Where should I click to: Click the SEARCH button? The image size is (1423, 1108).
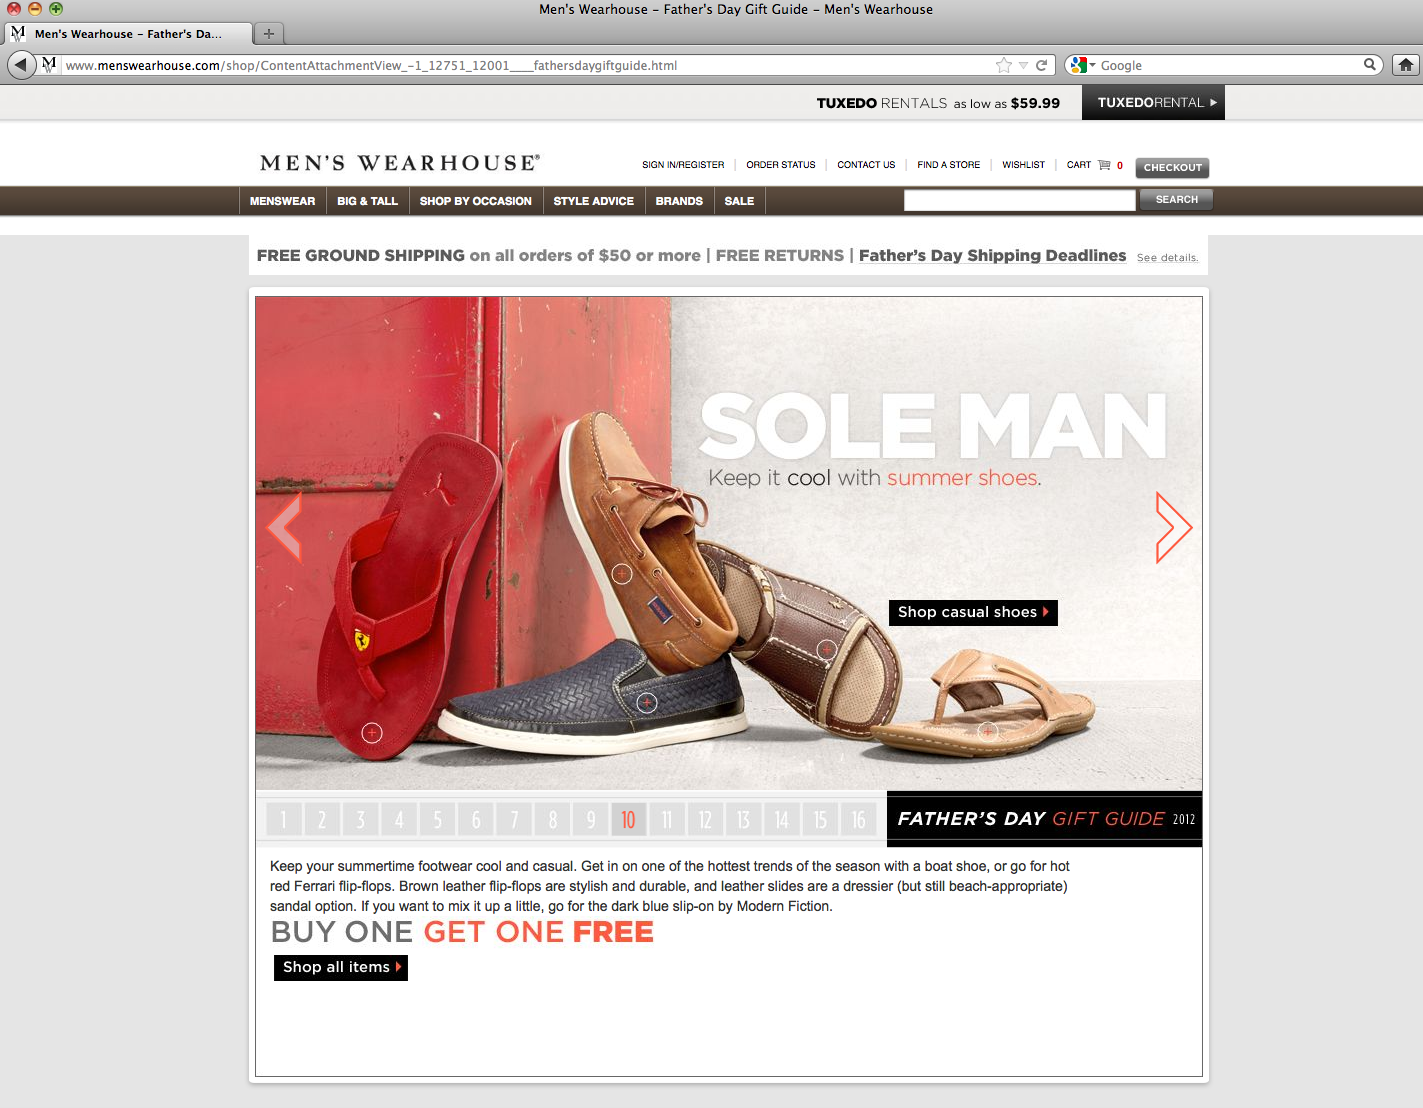click(x=1176, y=200)
